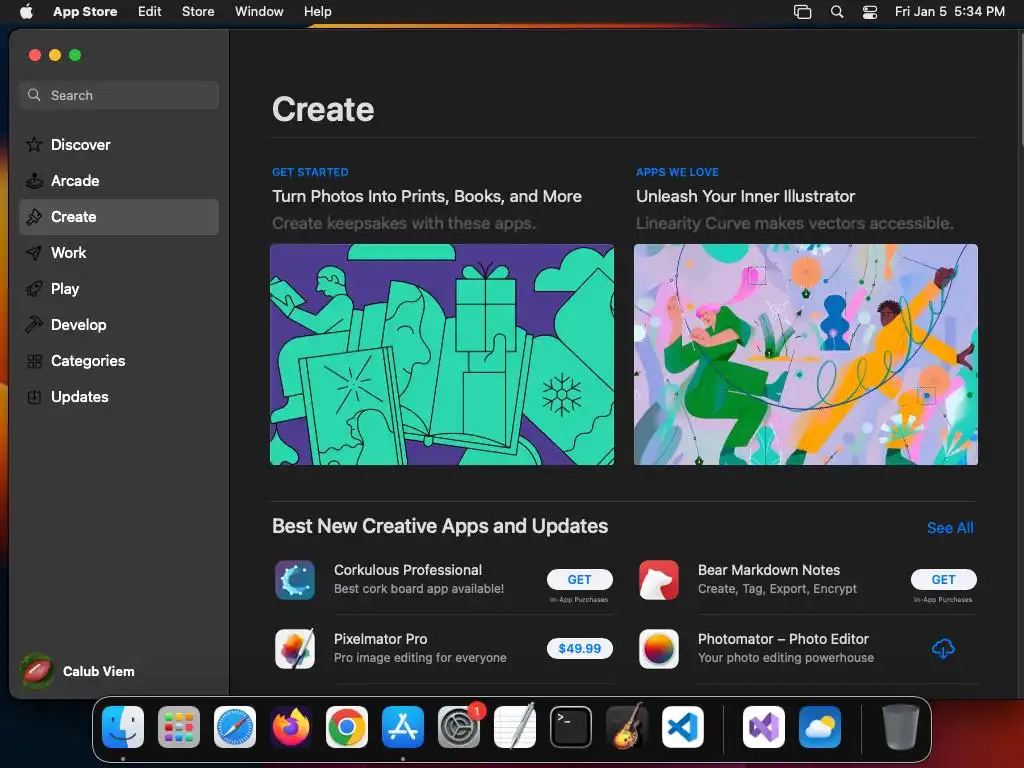The image size is (1024, 768).
Task: Click the App Store Dock icon
Action: [x=403, y=727]
